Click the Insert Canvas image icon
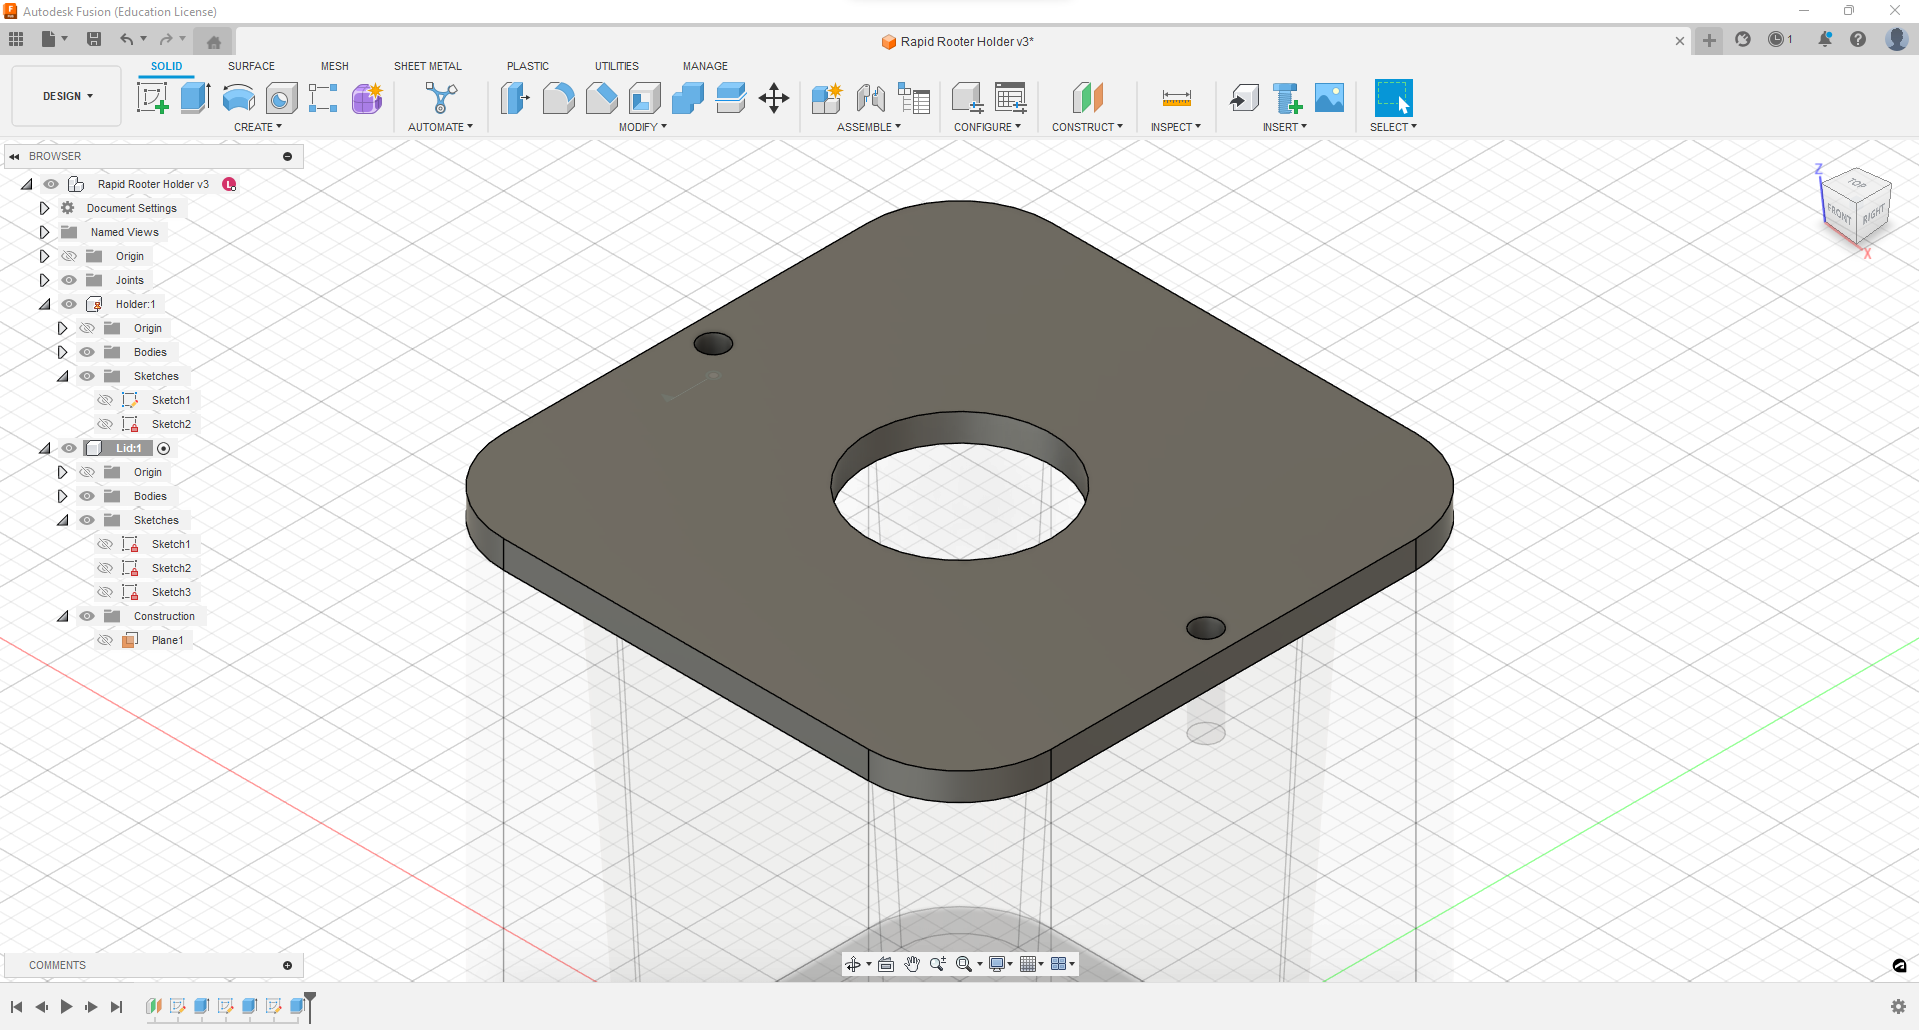1919x1030 pixels. [1329, 98]
